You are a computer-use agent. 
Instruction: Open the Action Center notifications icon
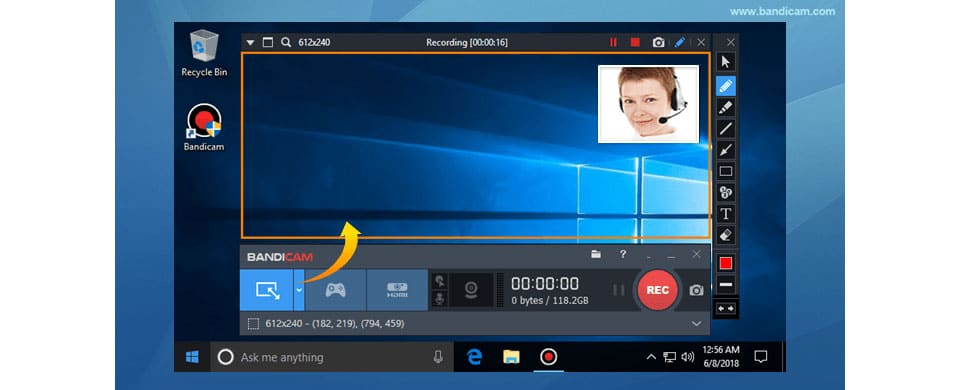(x=761, y=357)
